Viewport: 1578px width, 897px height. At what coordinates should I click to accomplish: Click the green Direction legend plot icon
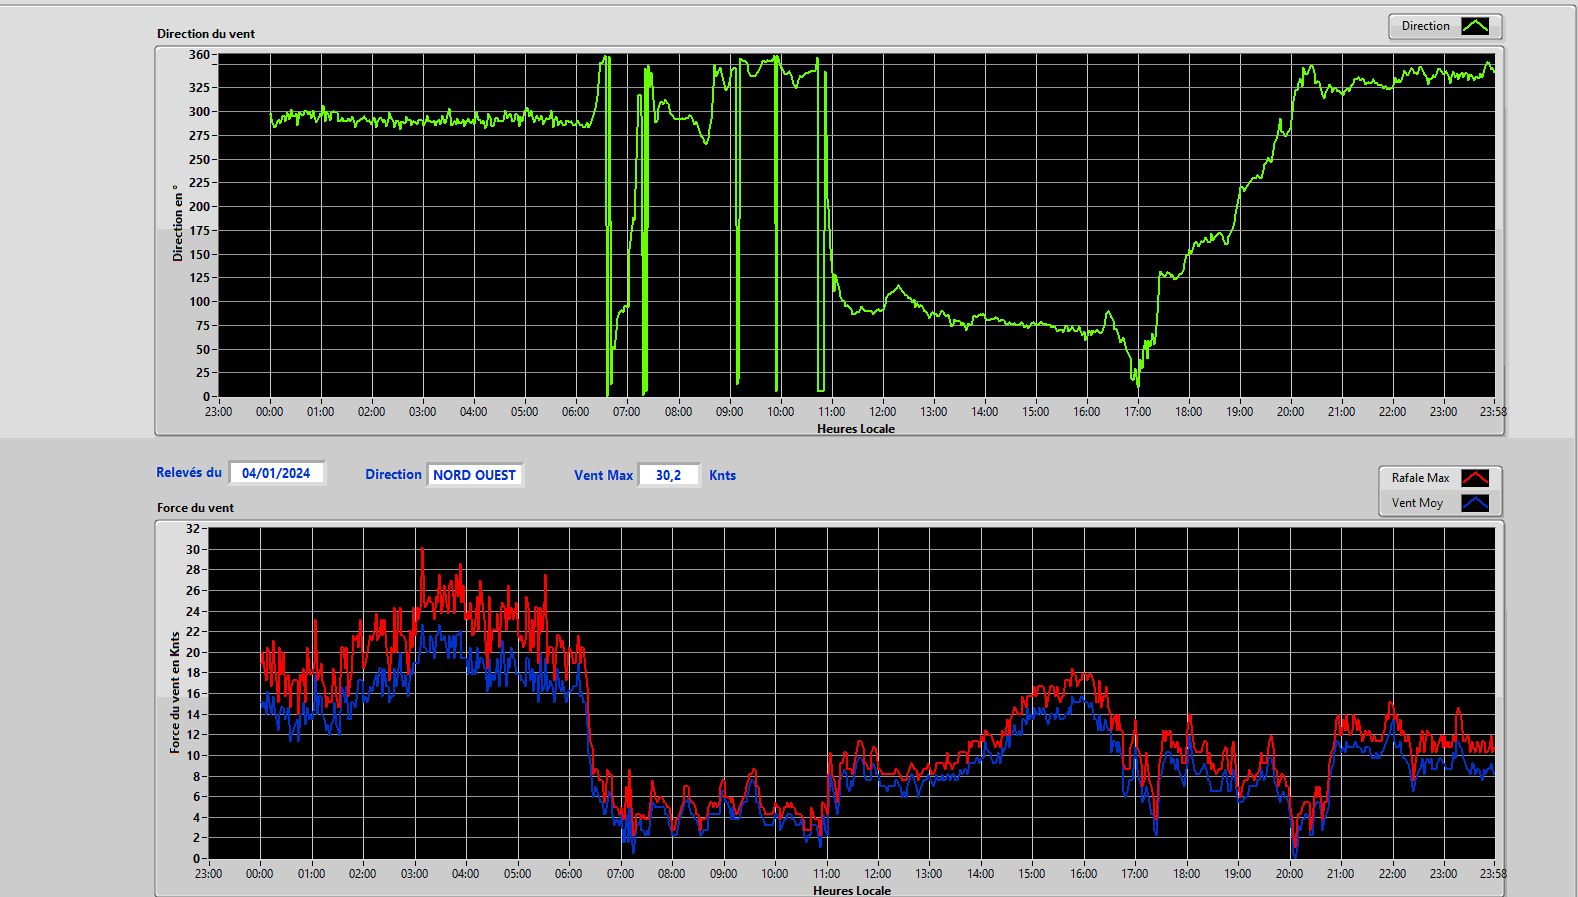(x=1475, y=26)
